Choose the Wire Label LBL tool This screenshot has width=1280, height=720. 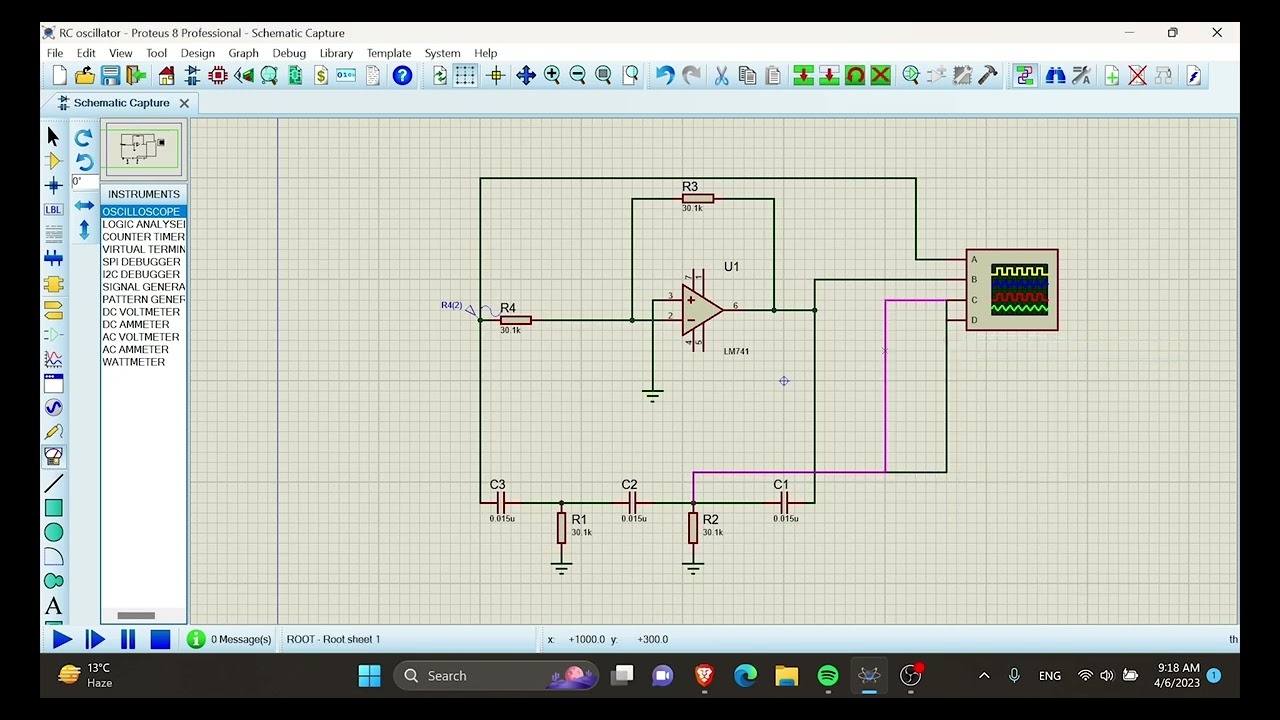tap(53, 210)
